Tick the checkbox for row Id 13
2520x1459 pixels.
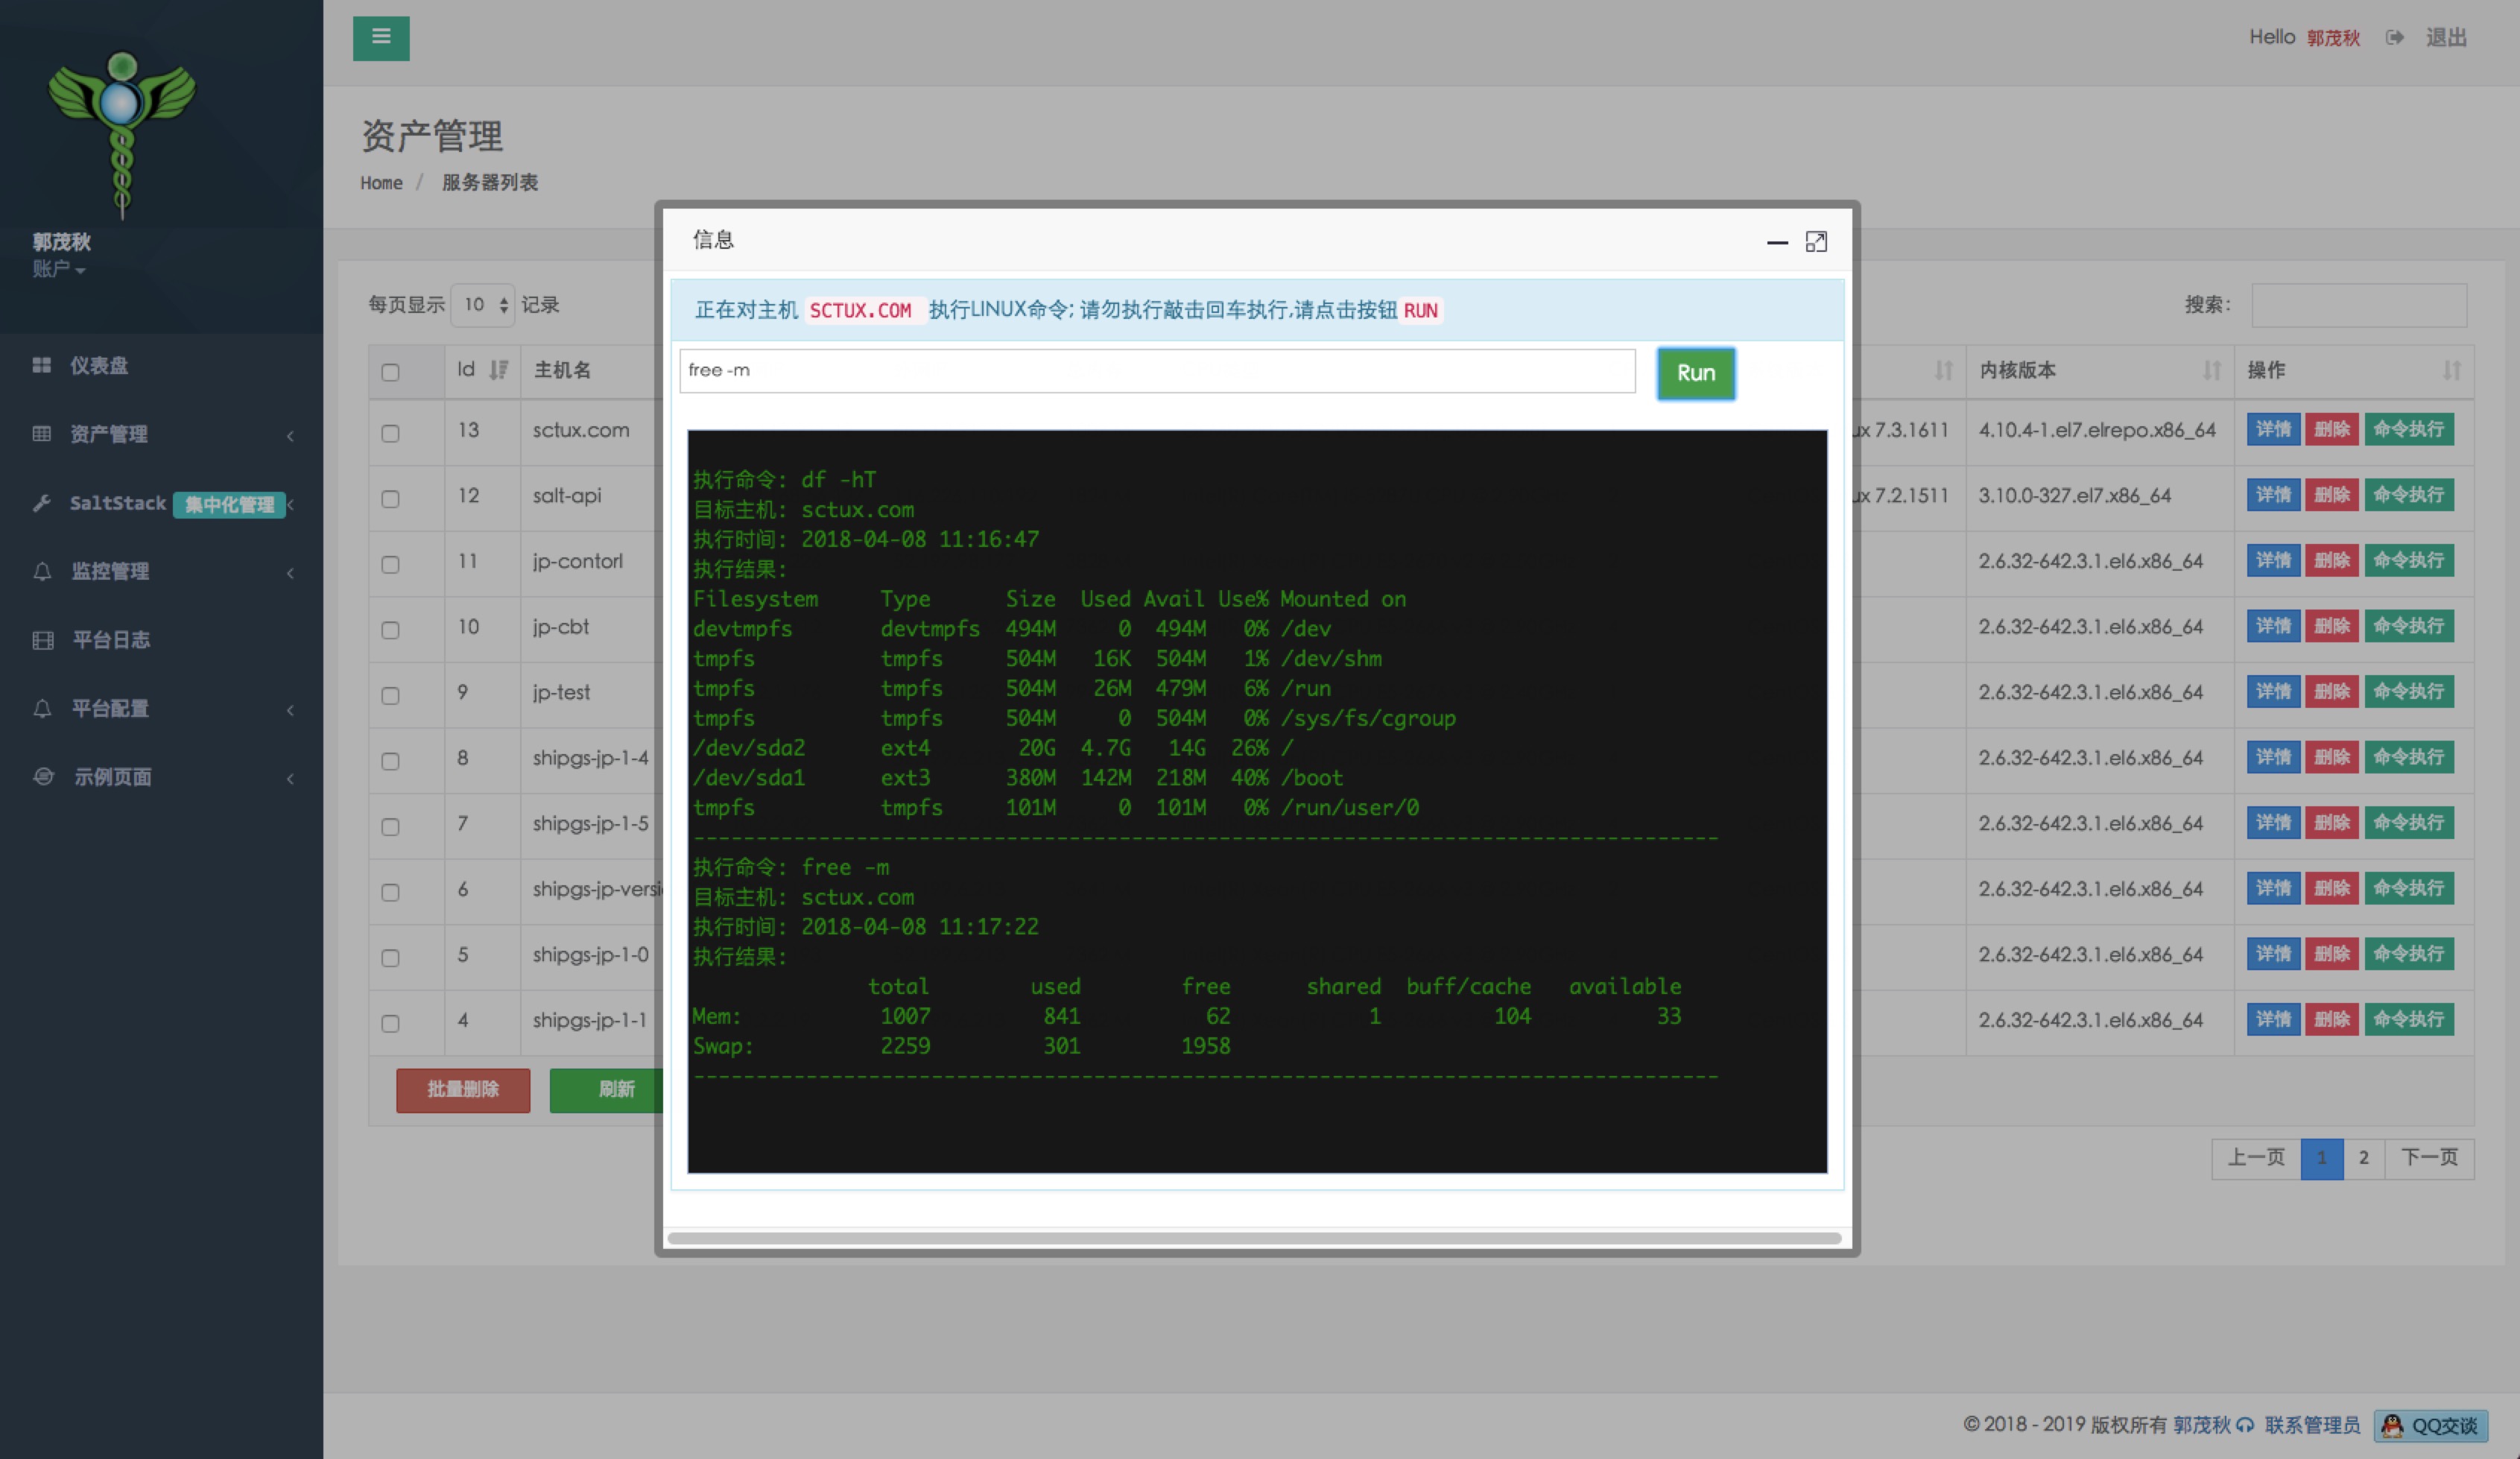point(390,433)
